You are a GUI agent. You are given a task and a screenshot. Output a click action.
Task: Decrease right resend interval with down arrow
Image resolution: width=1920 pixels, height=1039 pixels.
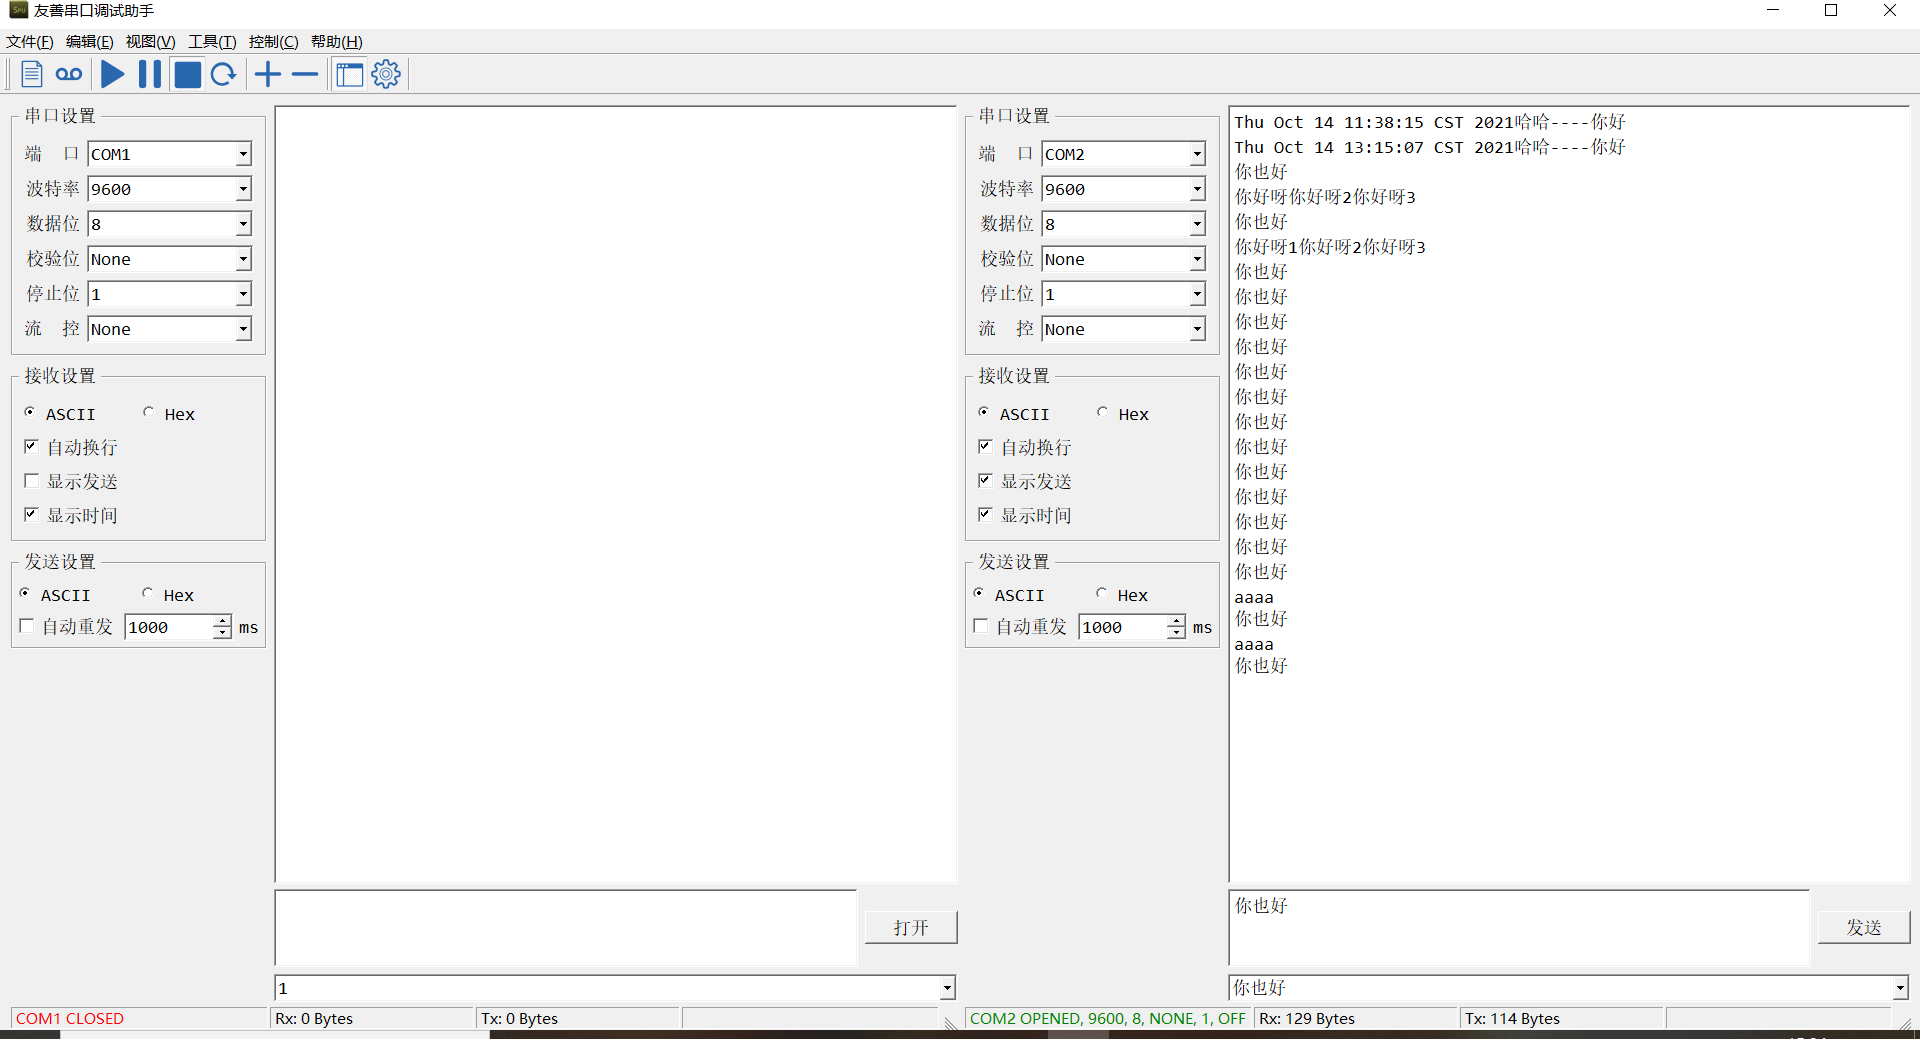click(1176, 633)
